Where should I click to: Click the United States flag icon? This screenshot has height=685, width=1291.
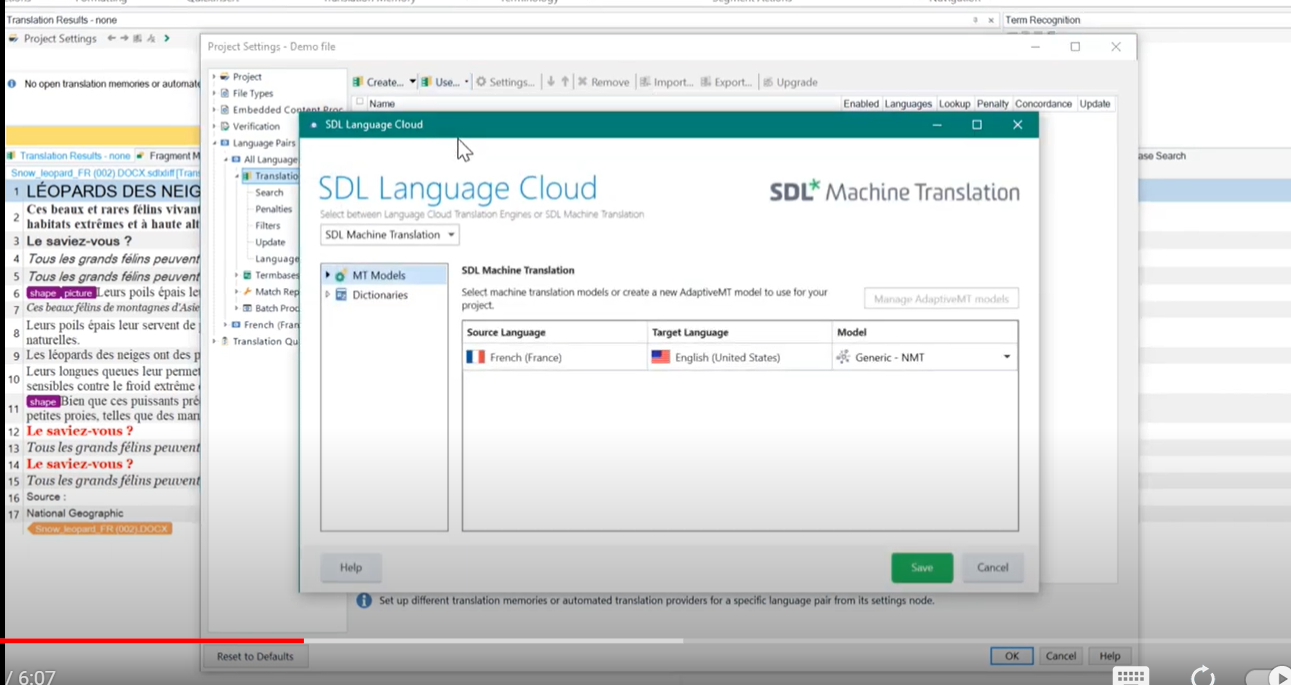660,357
